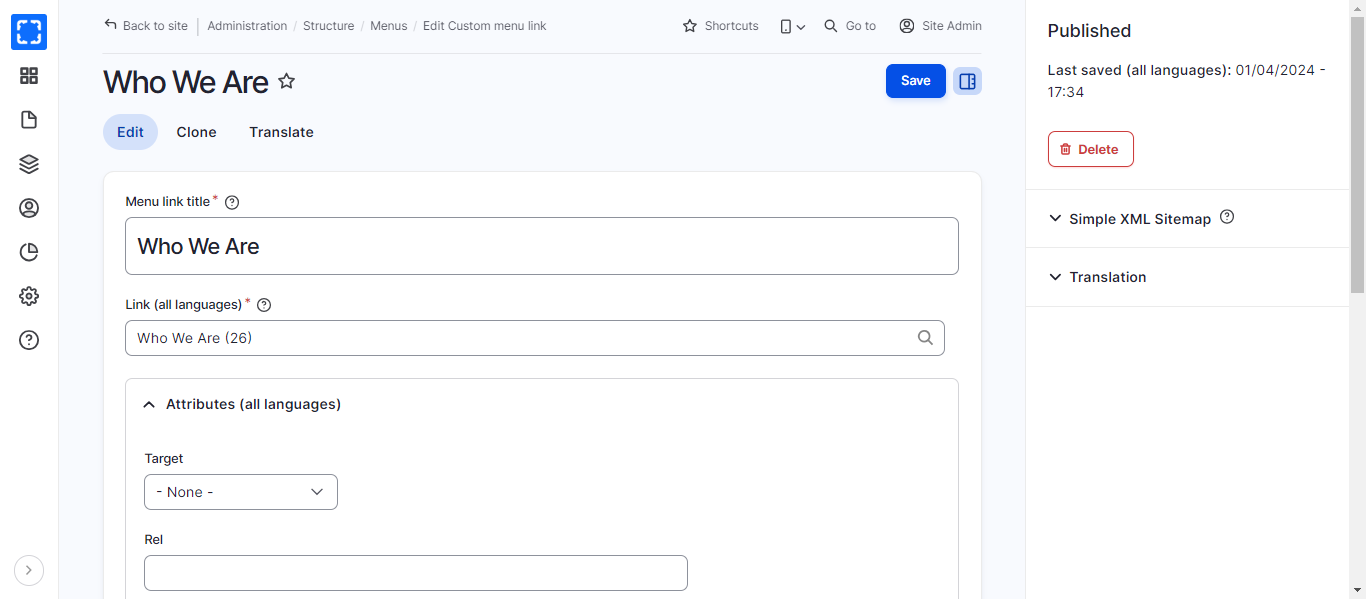The width and height of the screenshot is (1366, 599).
Task: Click the dashboard grid icon in sidebar
Action: [29, 76]
